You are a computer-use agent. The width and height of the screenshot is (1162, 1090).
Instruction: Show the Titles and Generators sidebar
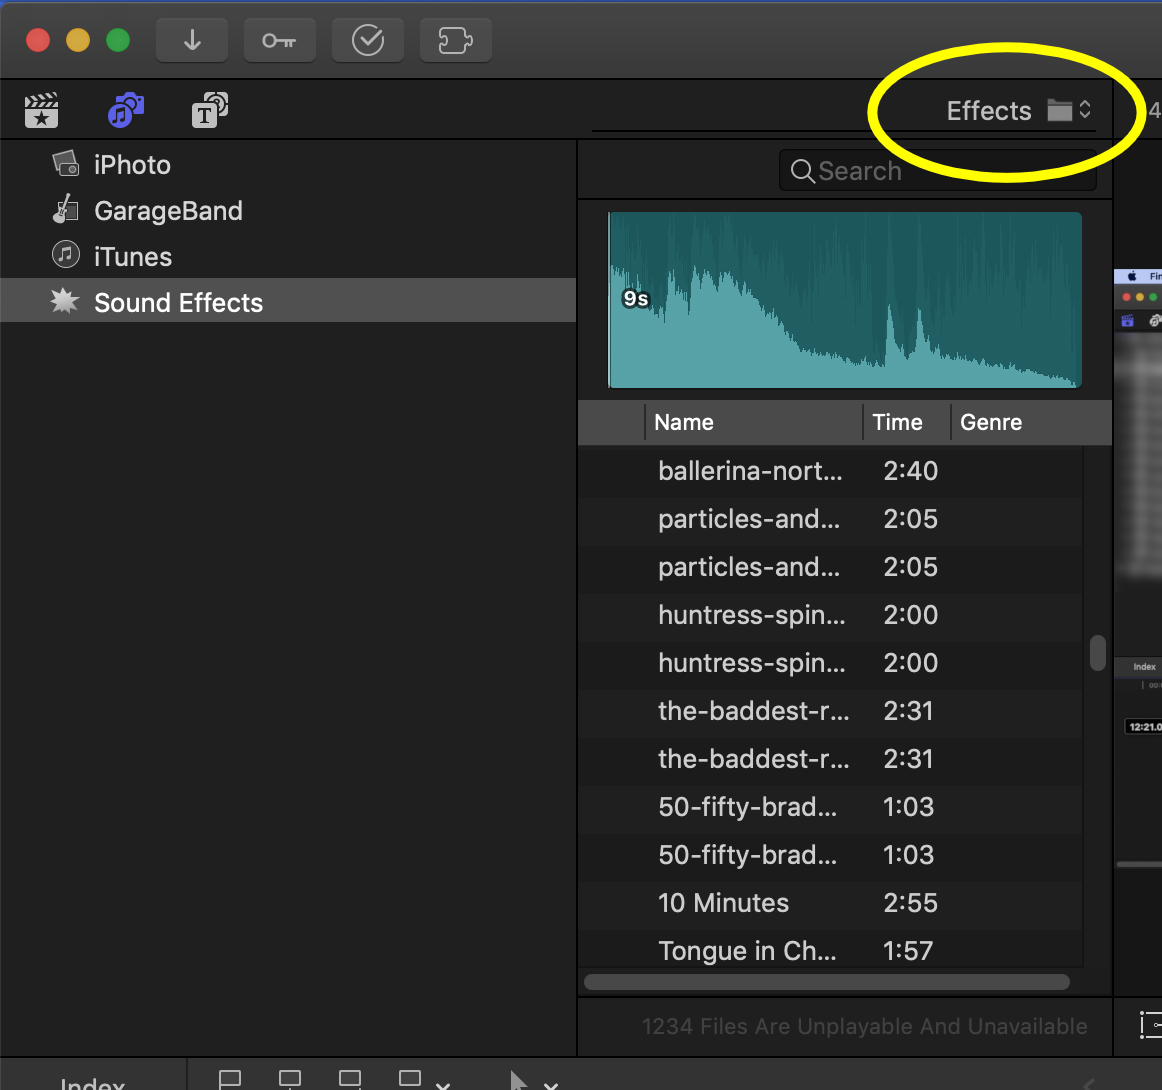209,110
